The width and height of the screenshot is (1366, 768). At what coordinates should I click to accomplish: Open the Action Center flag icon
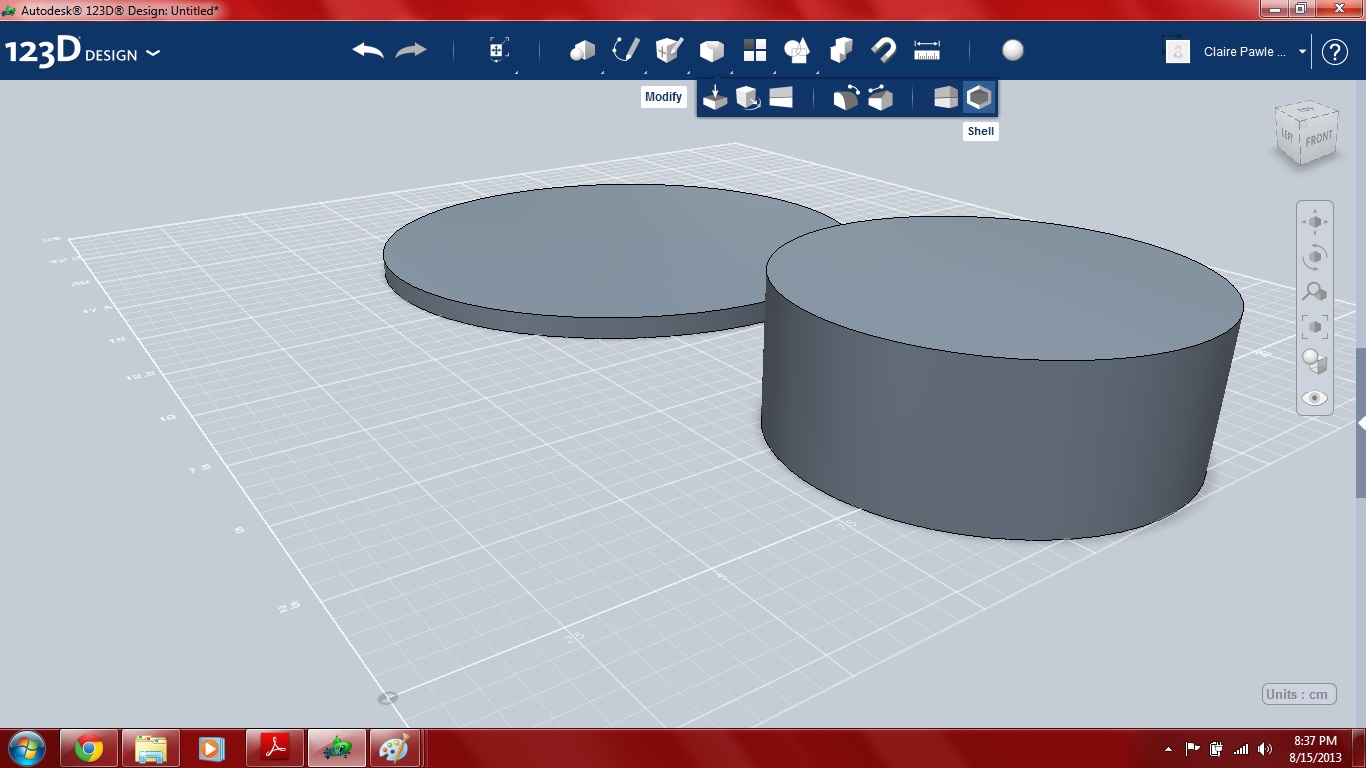[1193, 749]
